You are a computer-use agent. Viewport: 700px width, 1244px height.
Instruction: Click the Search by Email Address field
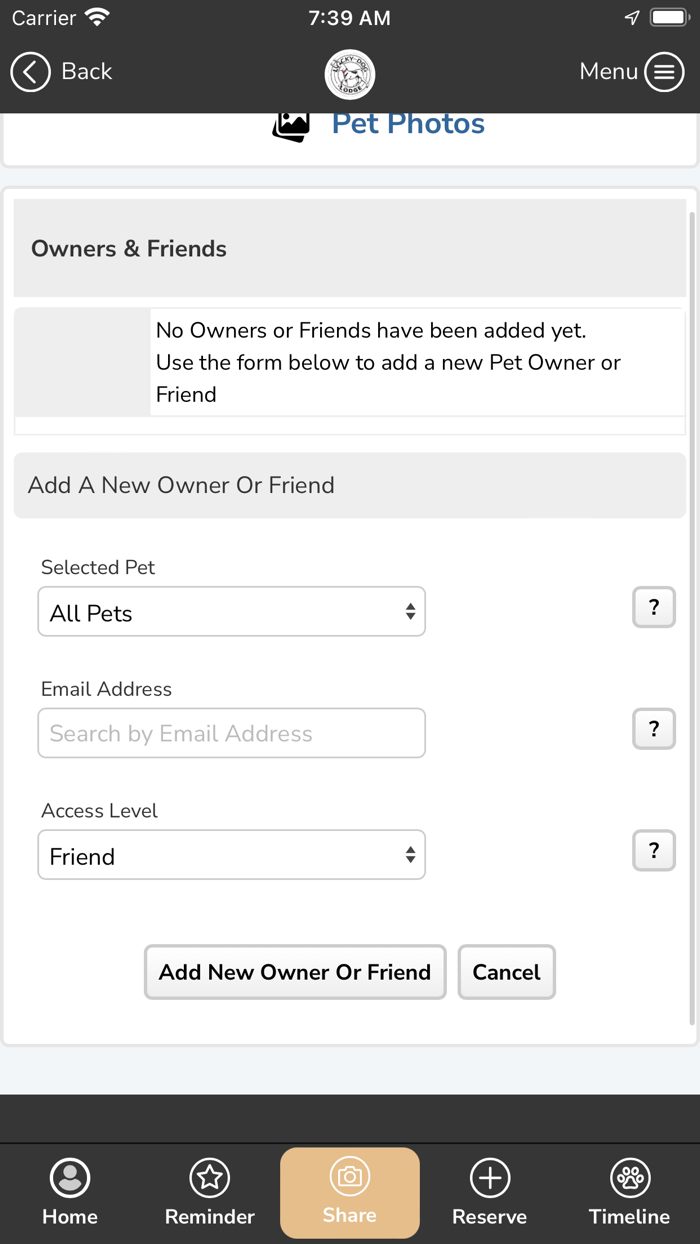click(x=231, y=733)
